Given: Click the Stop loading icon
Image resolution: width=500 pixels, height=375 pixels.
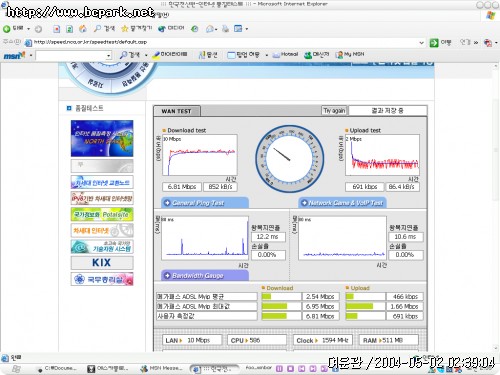Looking at the screenshot, I should tap(56, 29).
